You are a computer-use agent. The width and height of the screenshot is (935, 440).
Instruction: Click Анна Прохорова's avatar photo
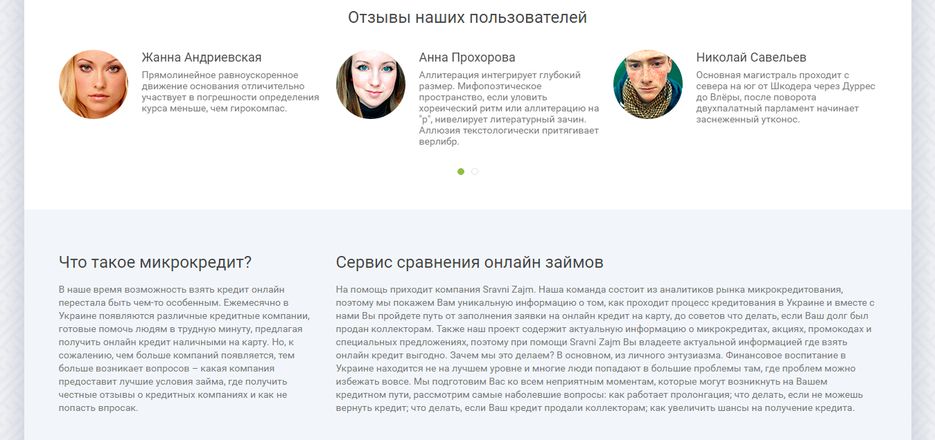(x=371, y=84)
